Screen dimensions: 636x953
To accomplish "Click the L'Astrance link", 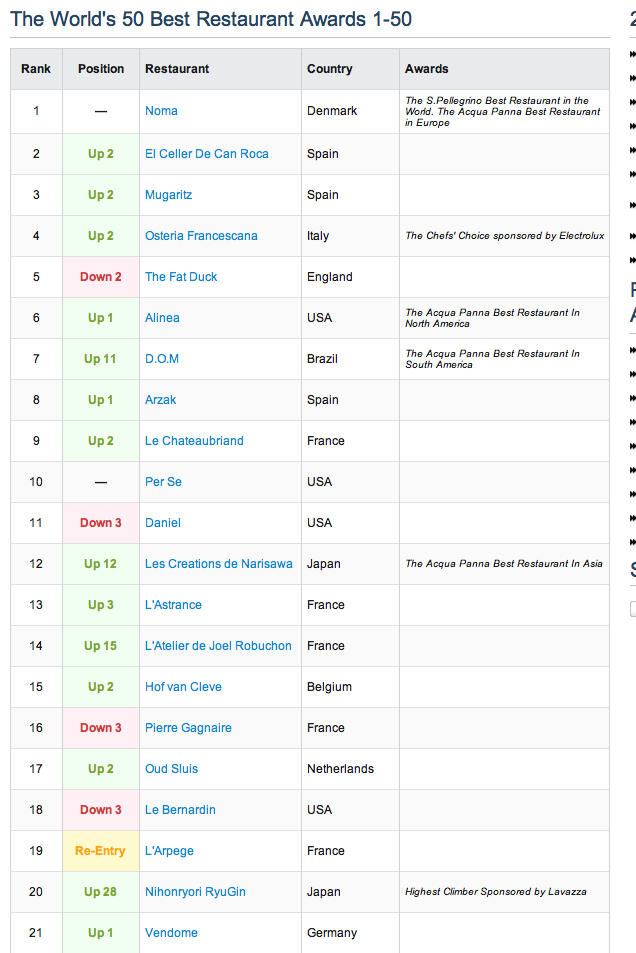I will coord(173,605).
